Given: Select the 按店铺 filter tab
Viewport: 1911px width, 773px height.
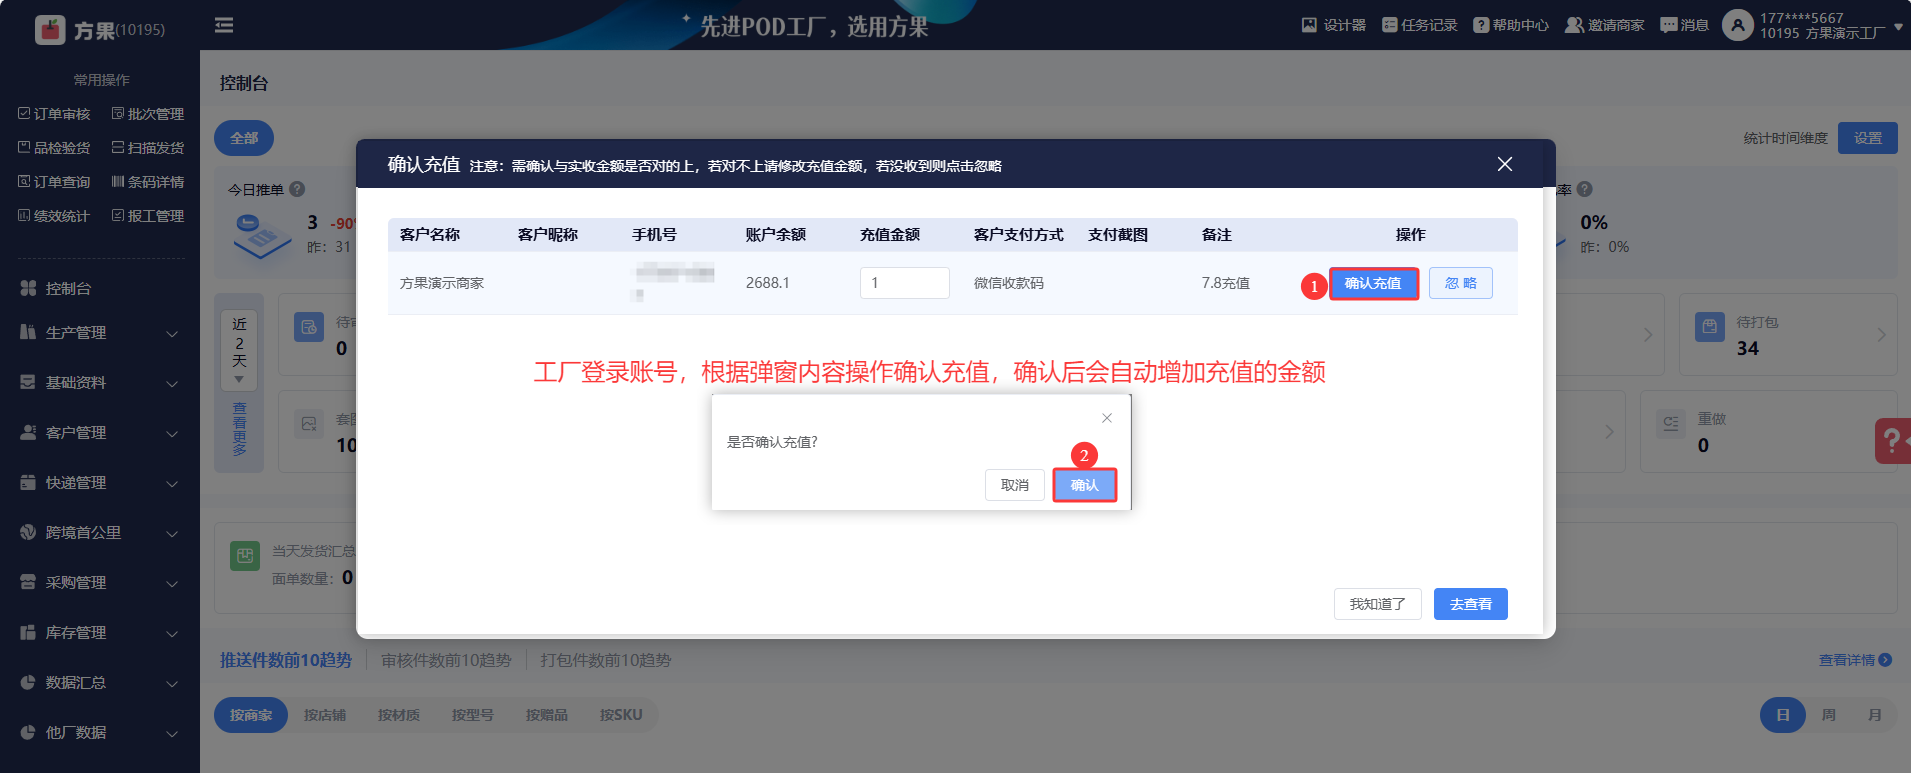Looking at the screenshot, I should pos(325,715).
